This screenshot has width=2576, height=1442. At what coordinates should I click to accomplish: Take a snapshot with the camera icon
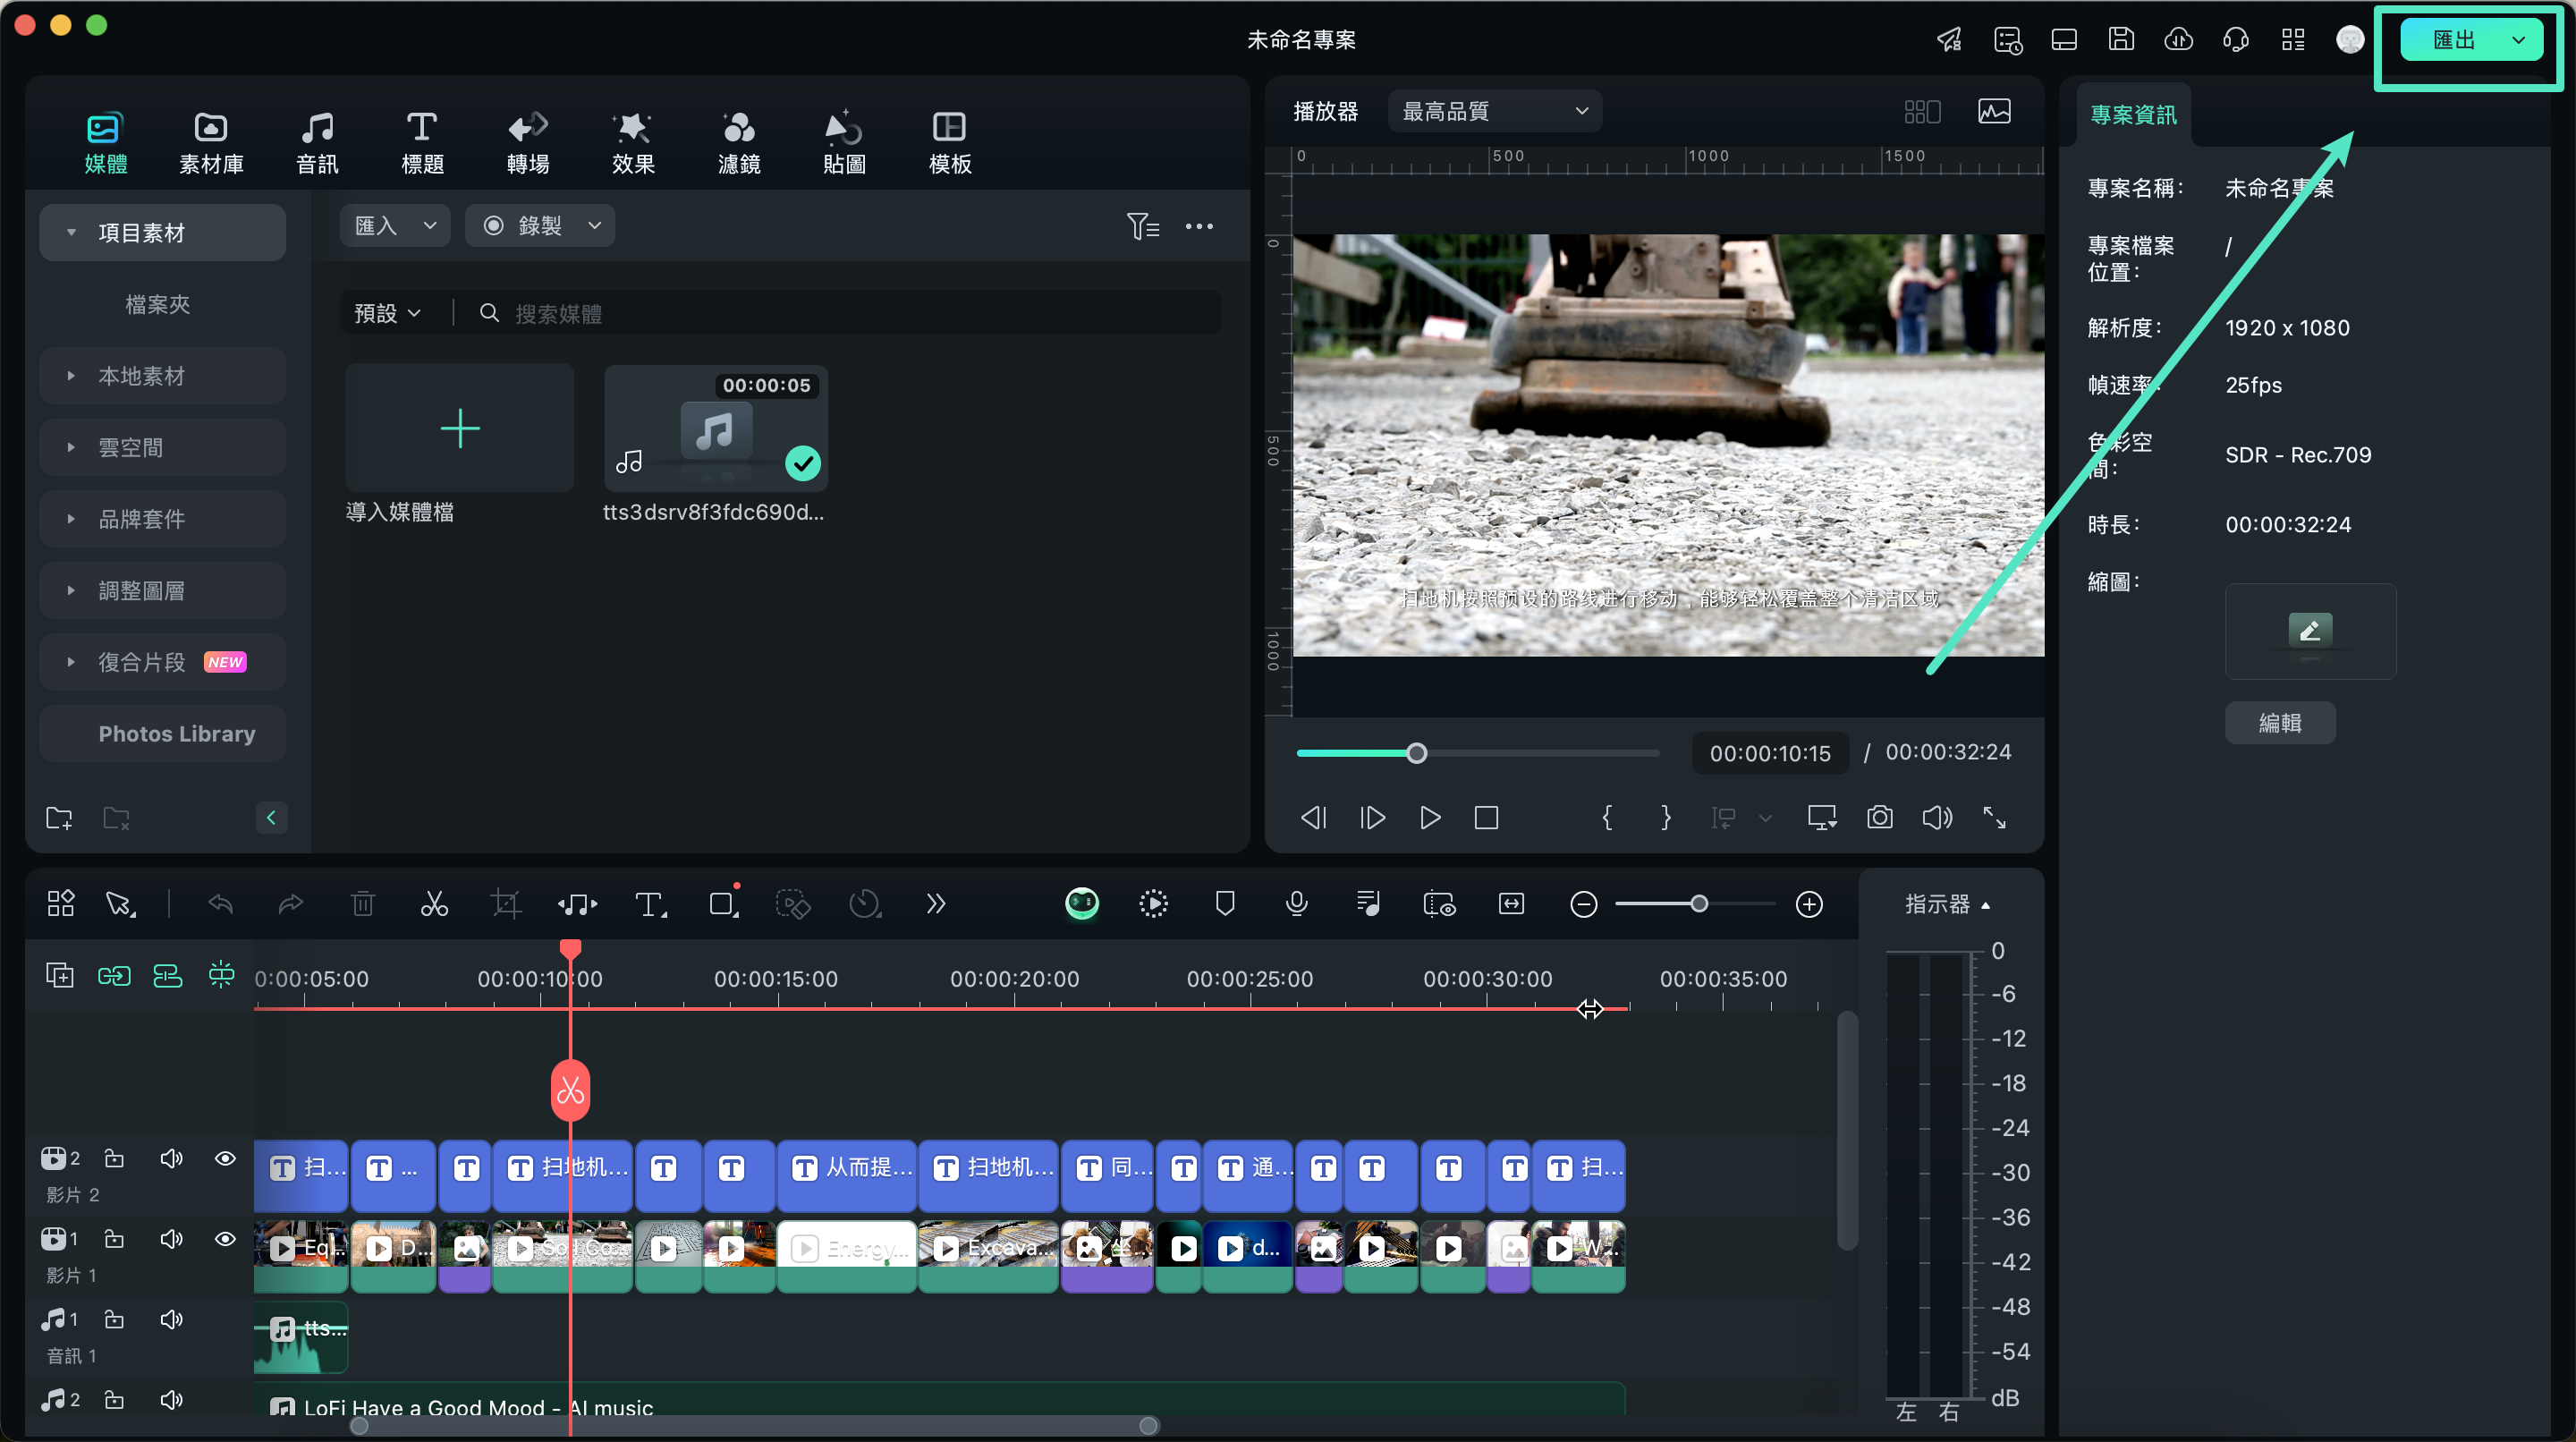pos(1879,817)
